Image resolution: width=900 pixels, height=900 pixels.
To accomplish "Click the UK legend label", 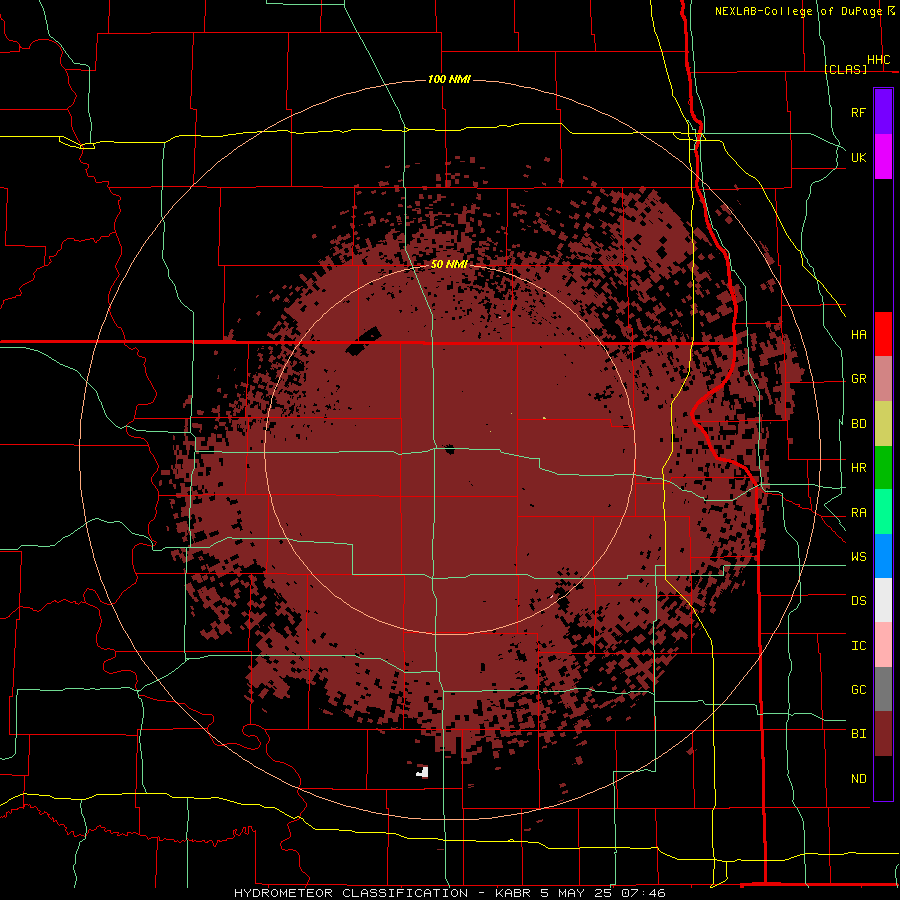I will click(858, 157).
